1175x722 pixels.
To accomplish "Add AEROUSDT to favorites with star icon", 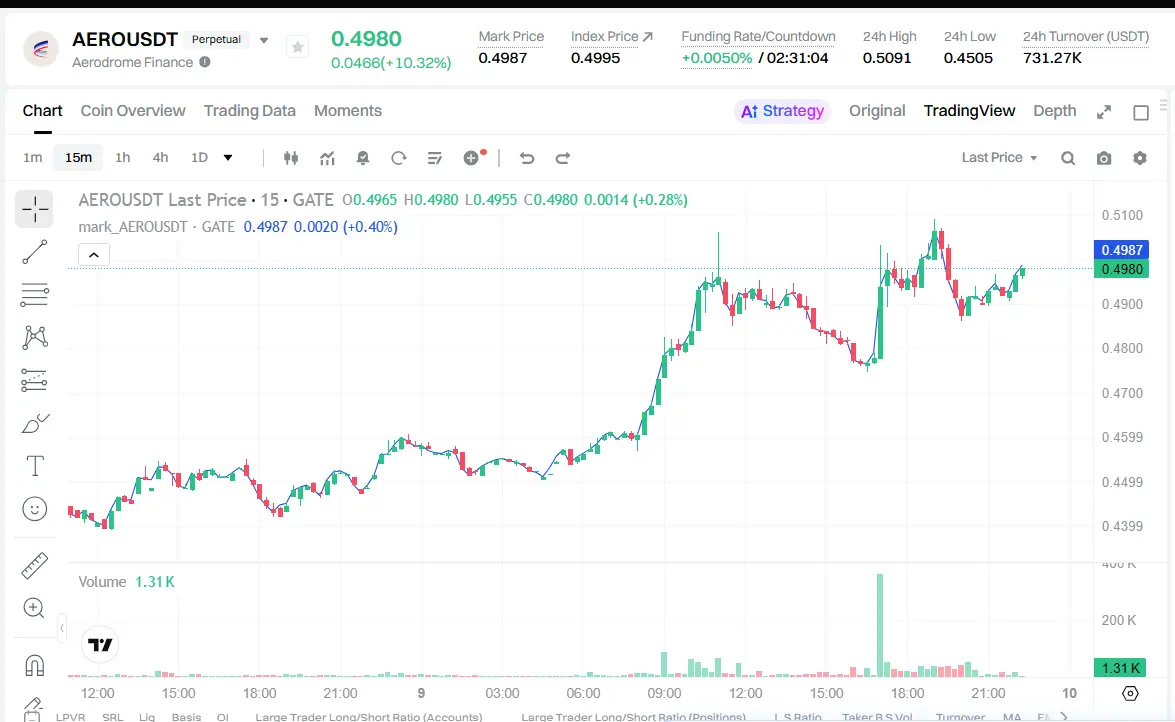I will pos(297,47).
